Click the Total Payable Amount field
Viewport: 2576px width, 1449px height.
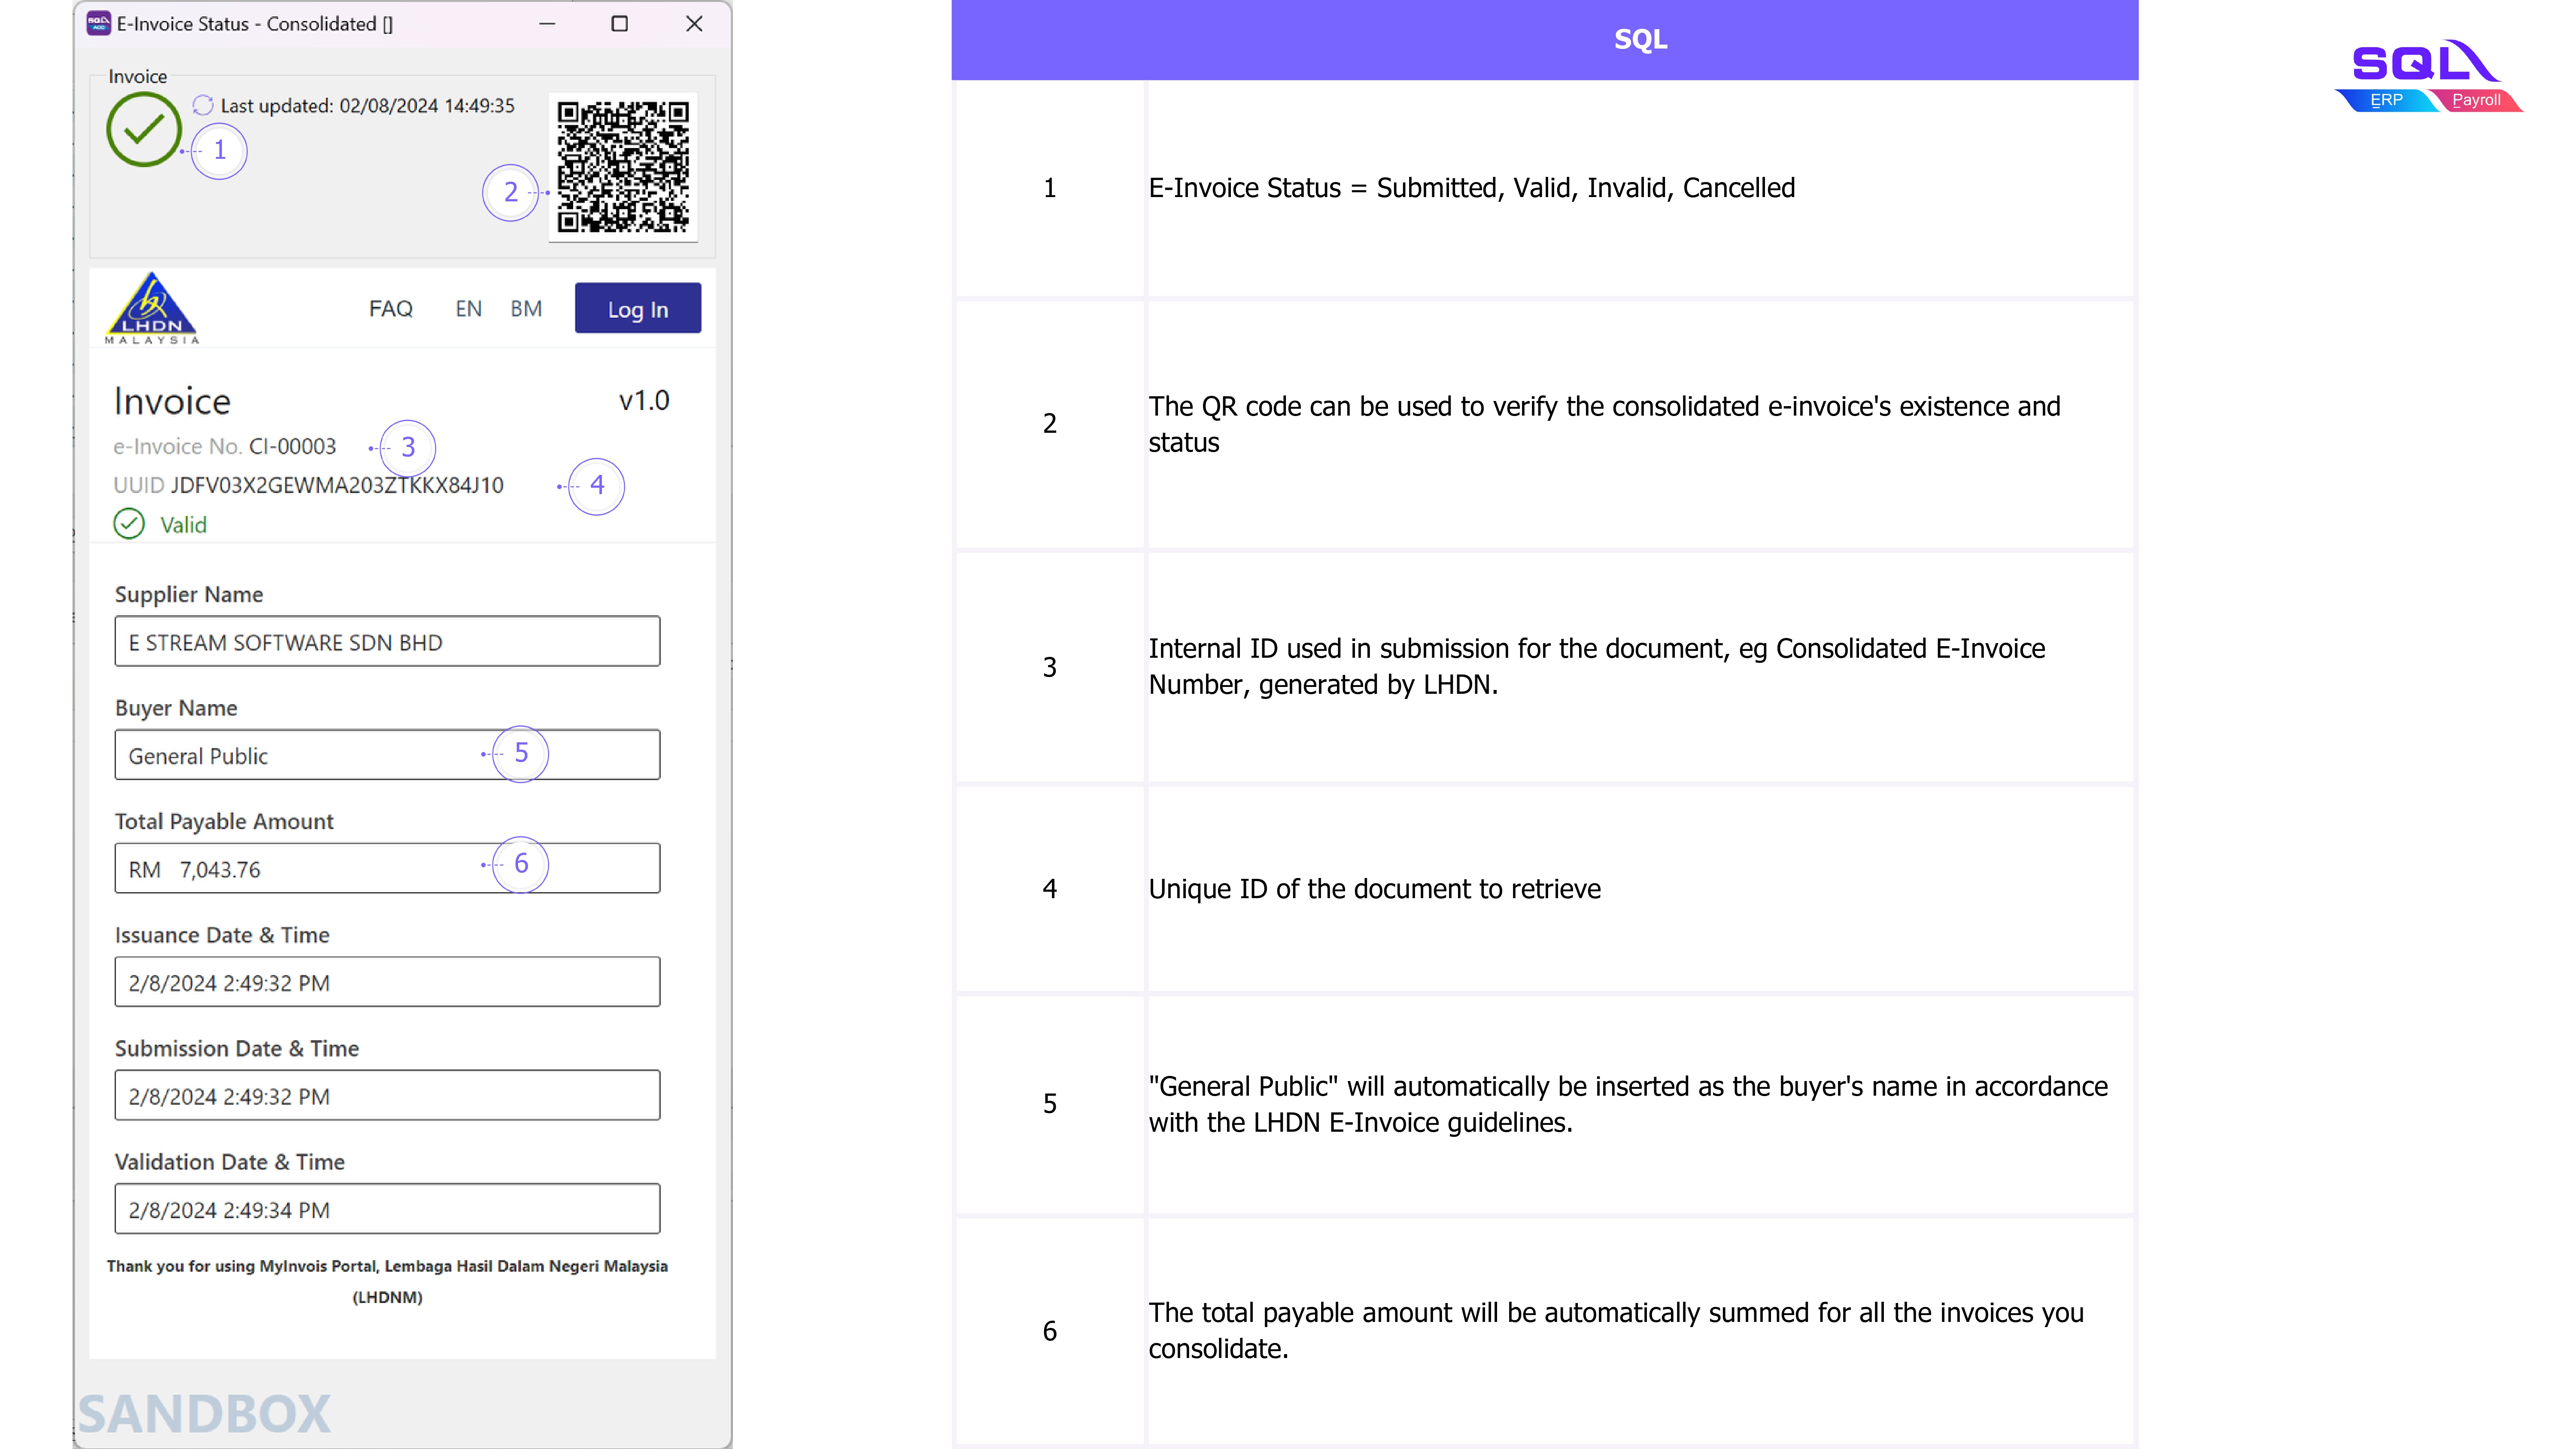point(300,869)
